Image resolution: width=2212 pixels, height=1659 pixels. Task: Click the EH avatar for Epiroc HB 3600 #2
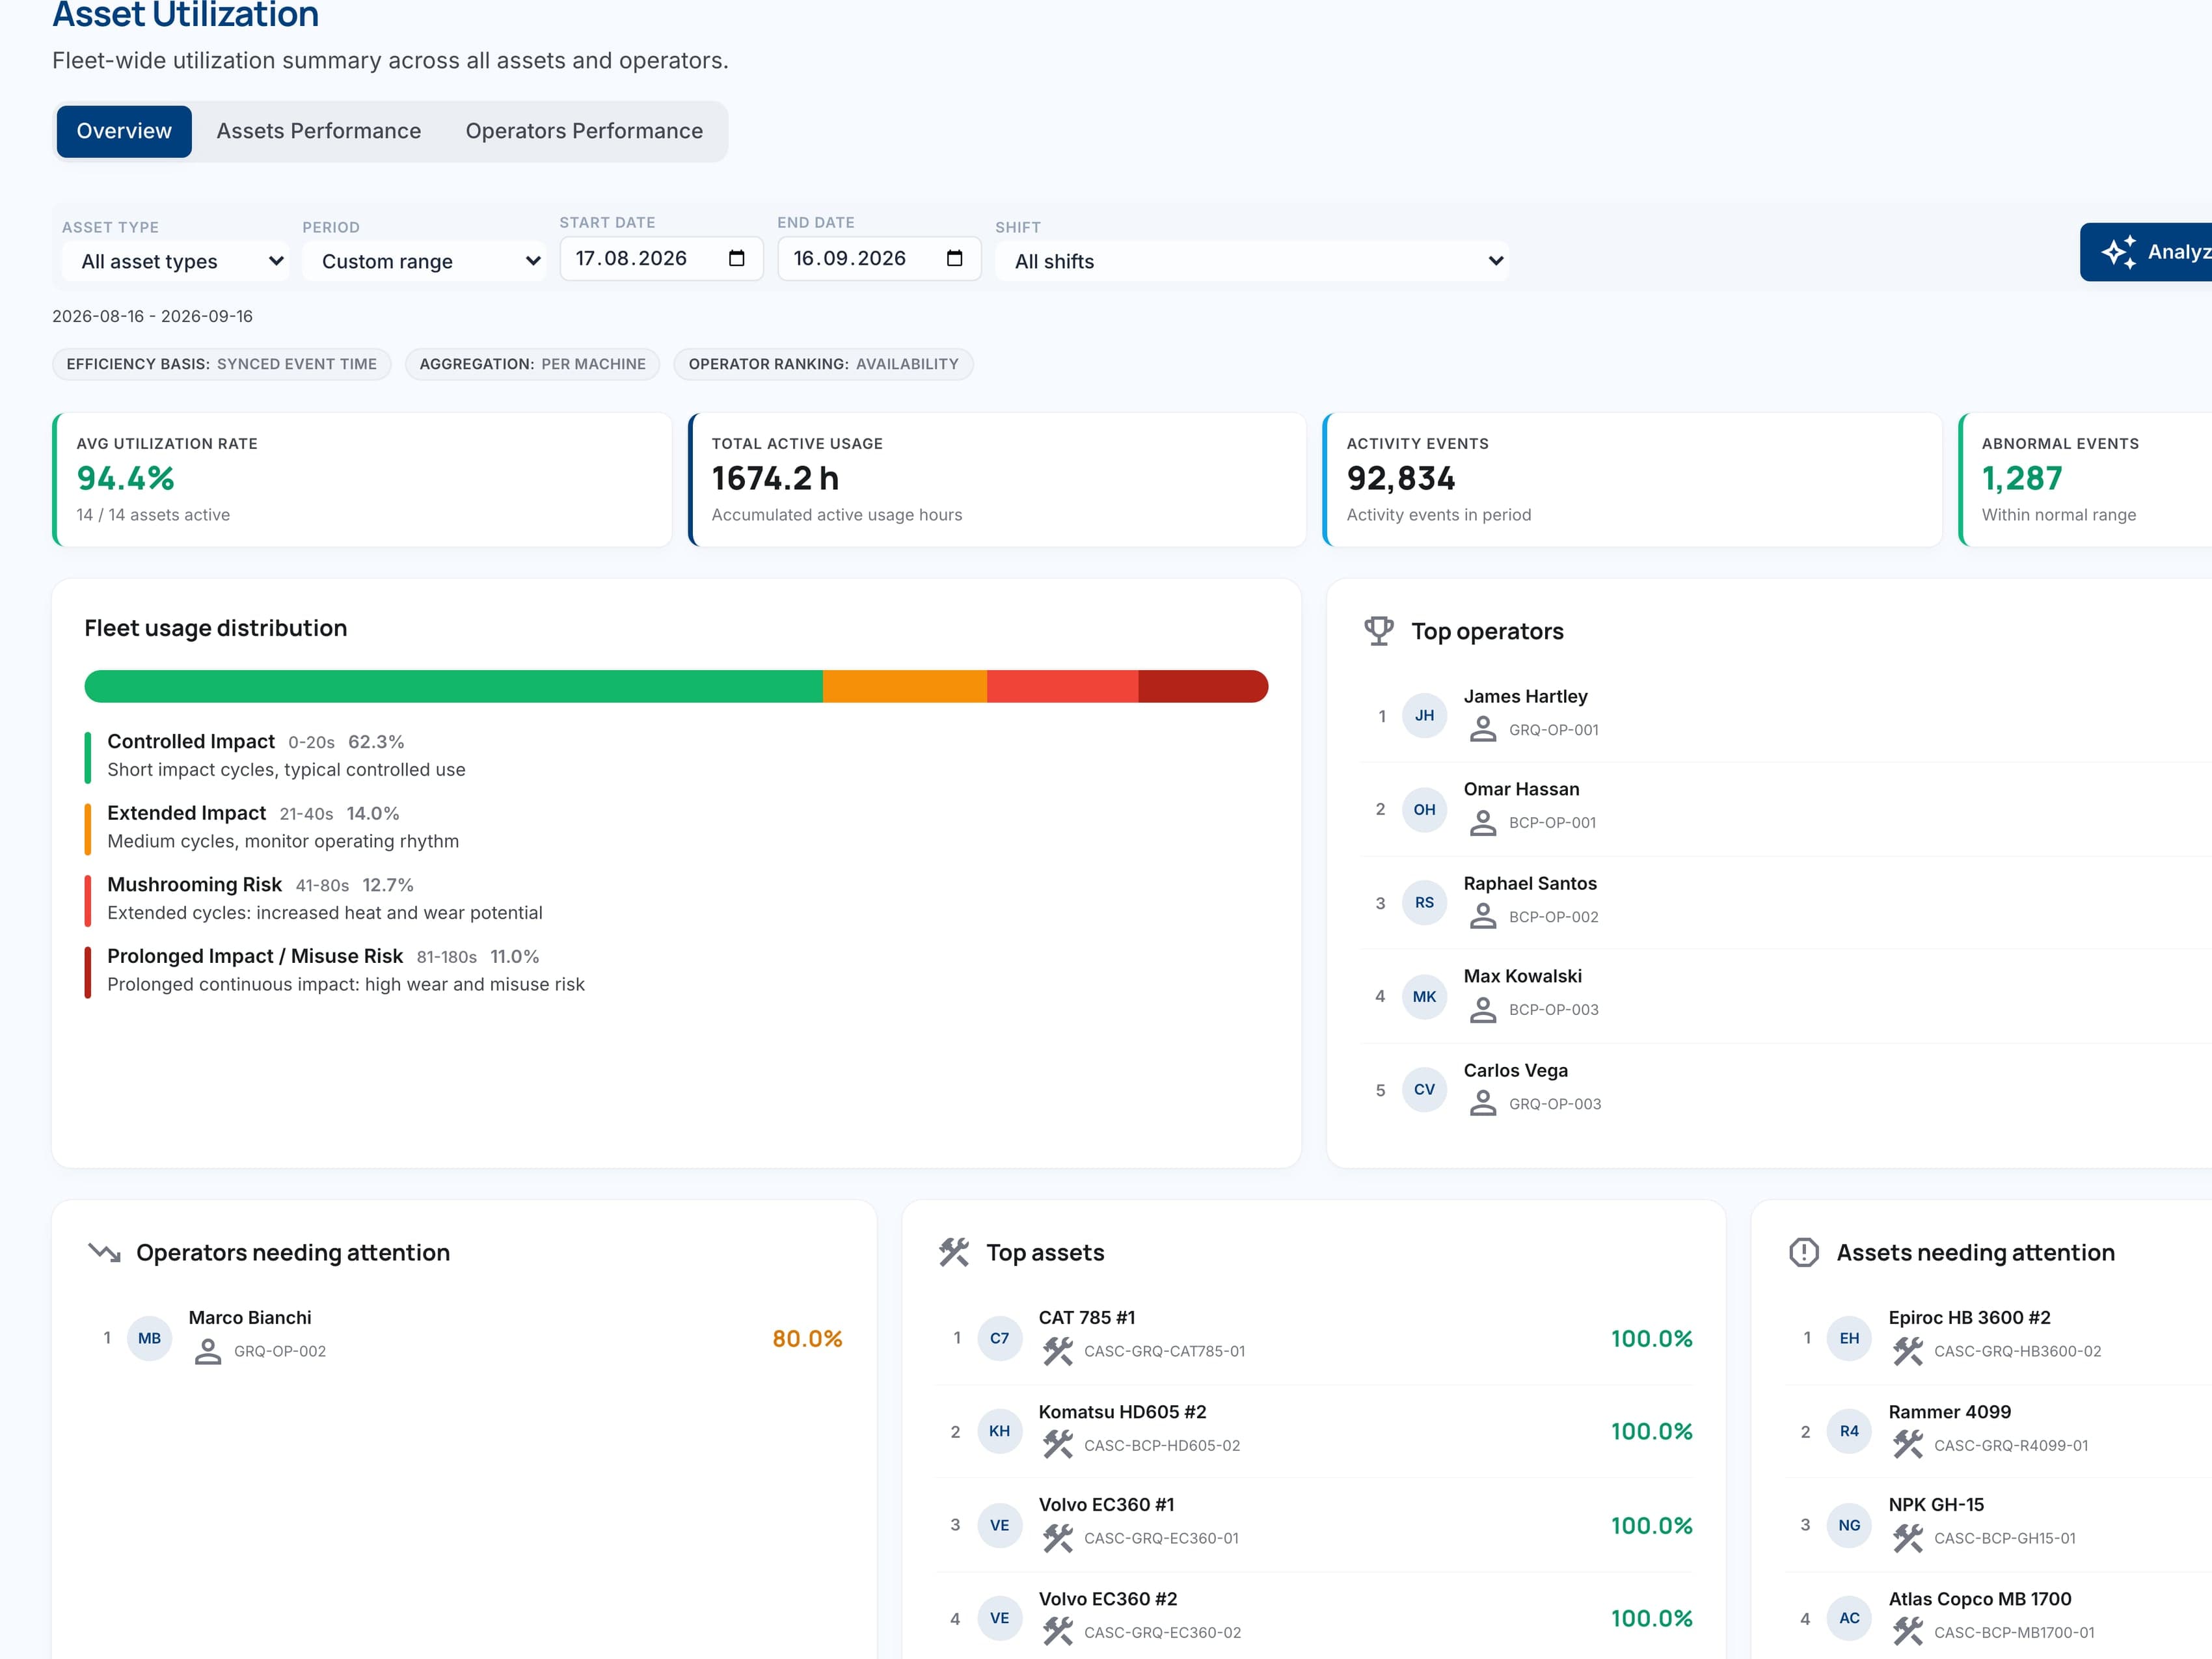click(1849, 1338)
